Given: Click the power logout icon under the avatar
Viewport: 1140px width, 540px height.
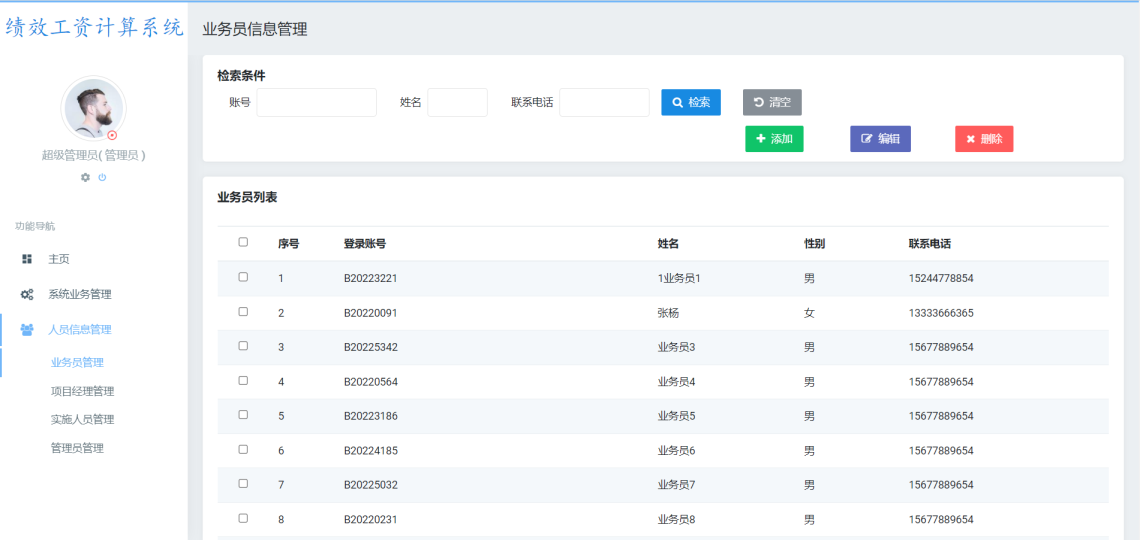Looking at the screenshot, I should tap(103, 177).
